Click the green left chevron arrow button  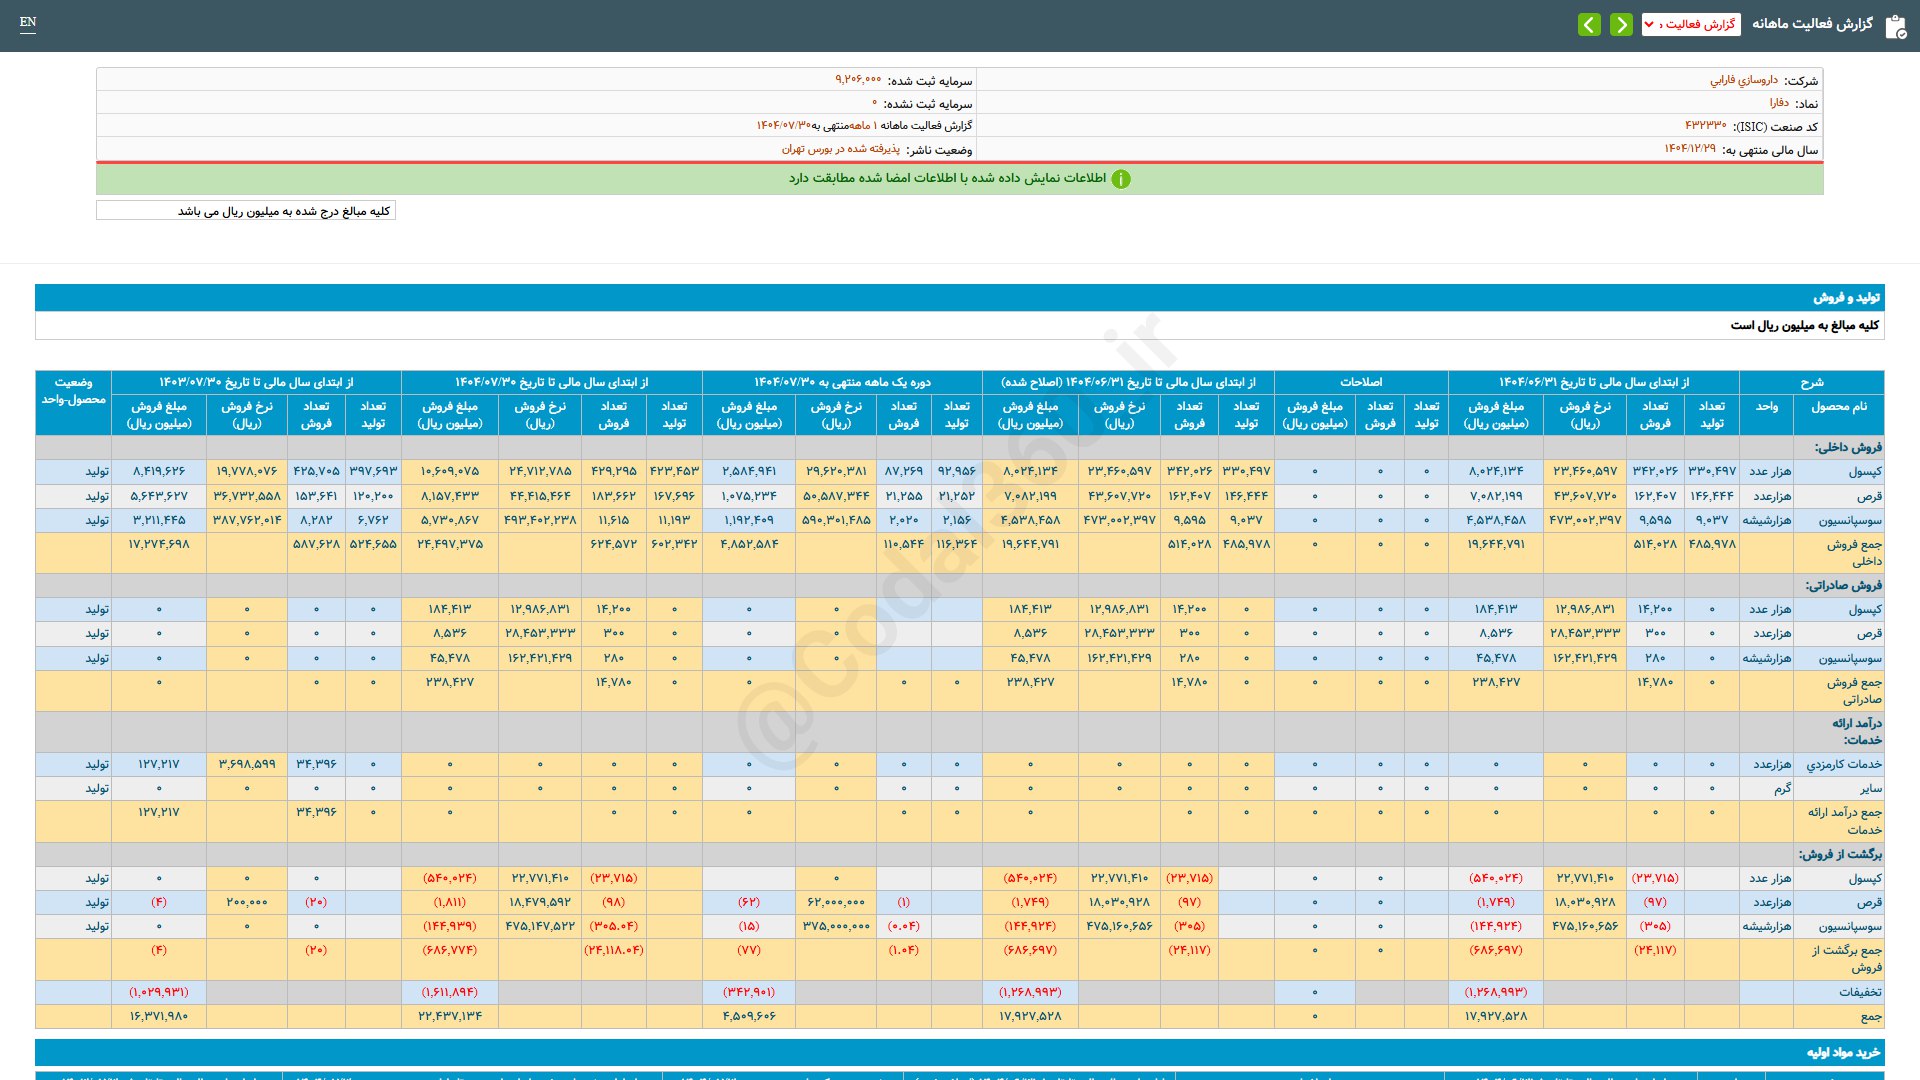tap(1589, 24)
